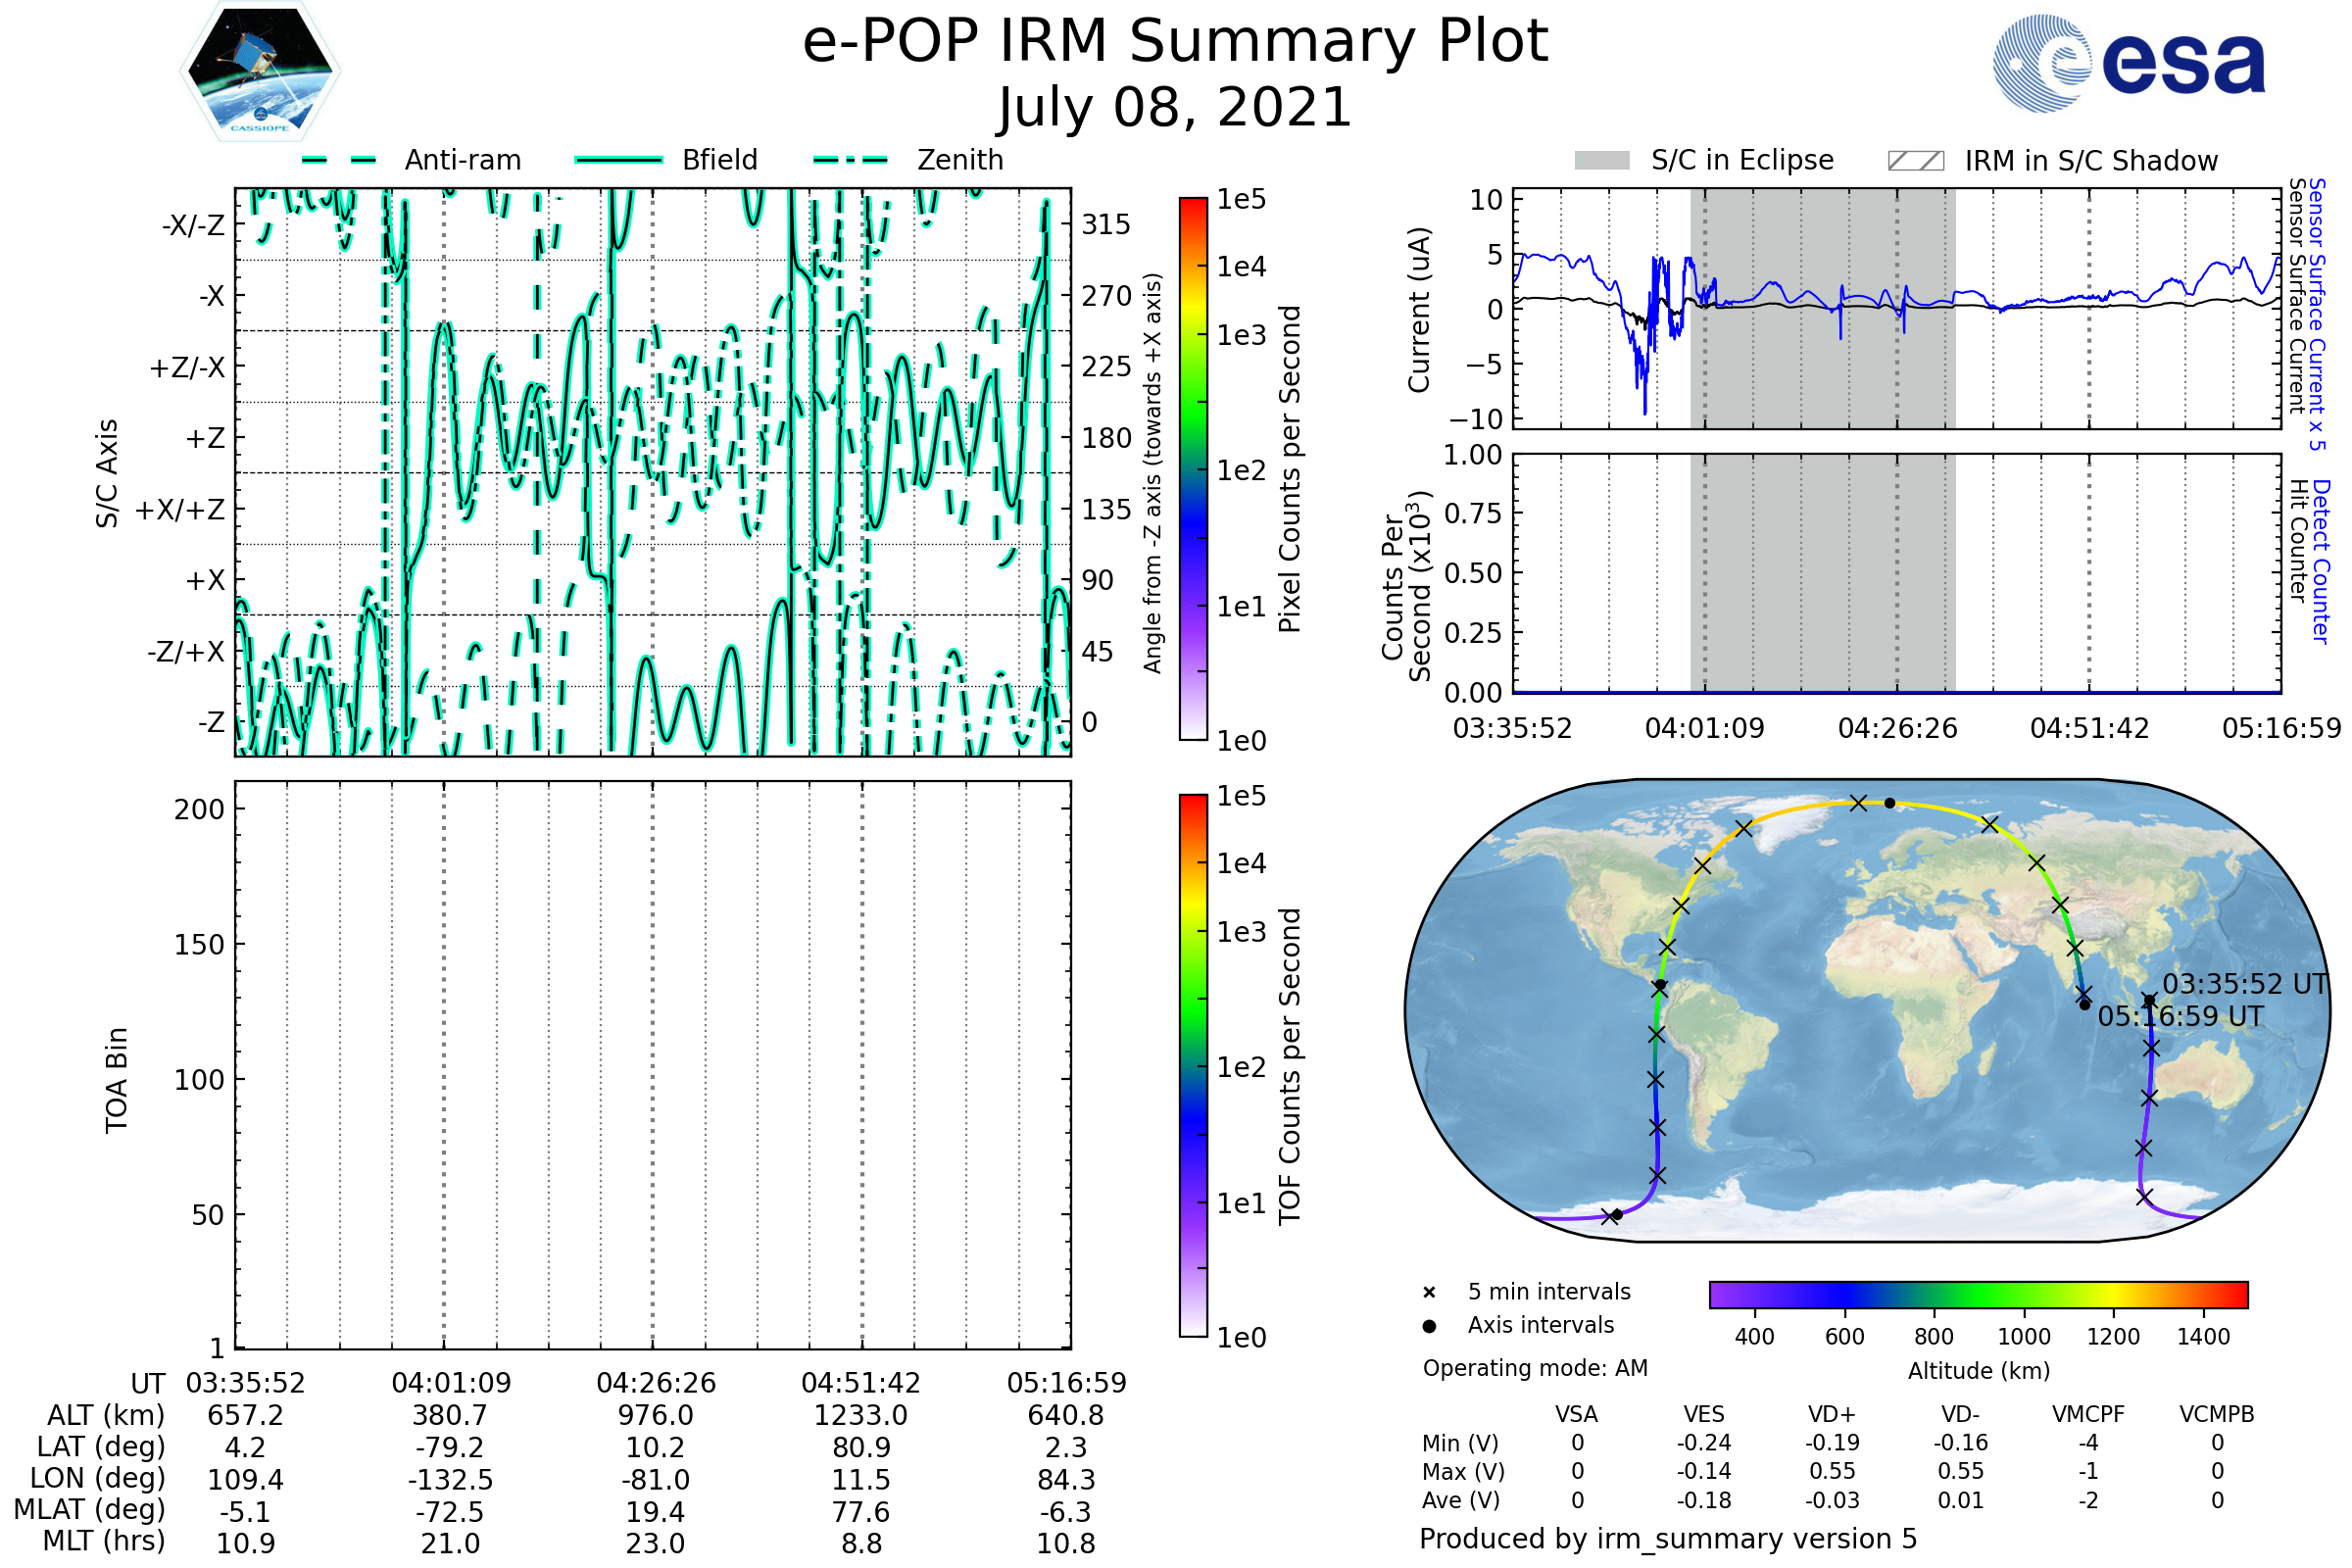Click the ALT 1233.0 value in orbit table

(860, 1415)
